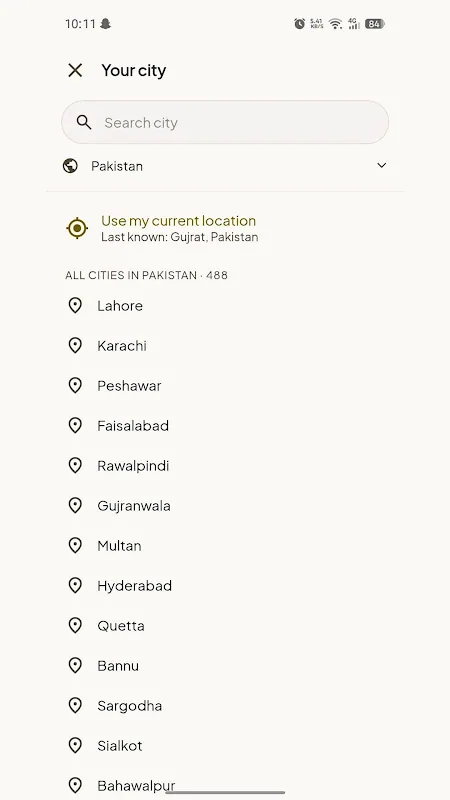Tap the pin icon beside Faisalabad

coord(75,426)
